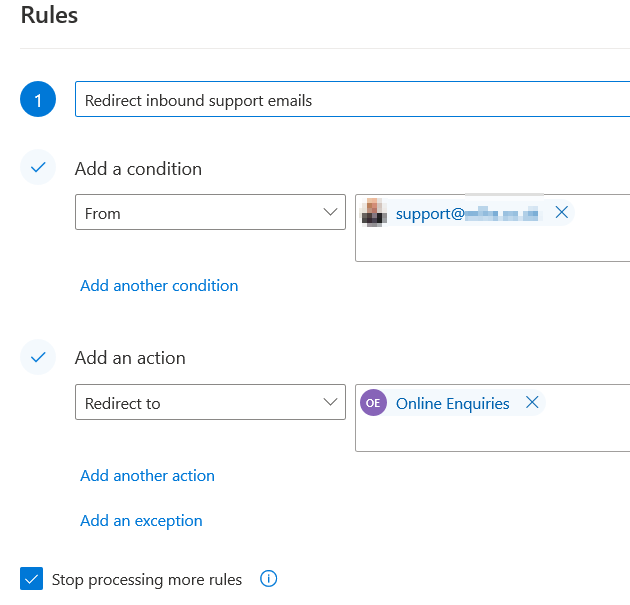Open the From condition dropdown
This screenshot has width=630, height=605.
click(200, 212)
